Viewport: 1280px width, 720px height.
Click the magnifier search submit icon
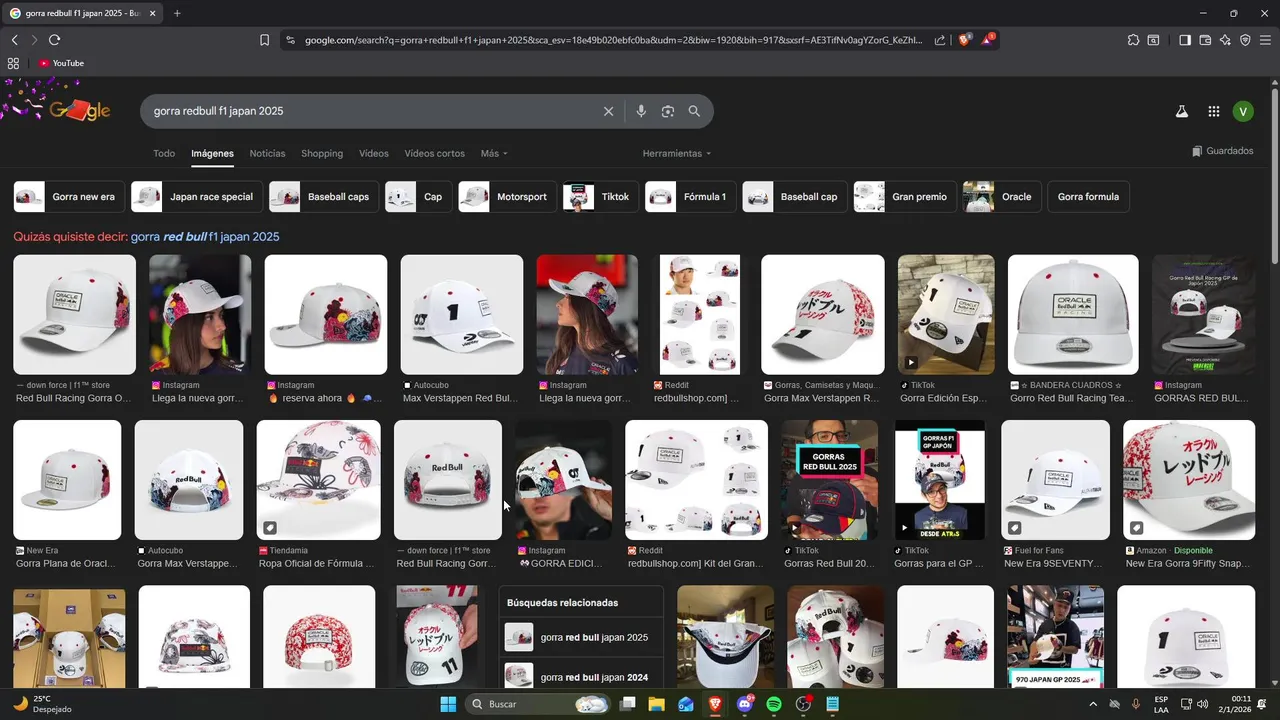[694, 111]
